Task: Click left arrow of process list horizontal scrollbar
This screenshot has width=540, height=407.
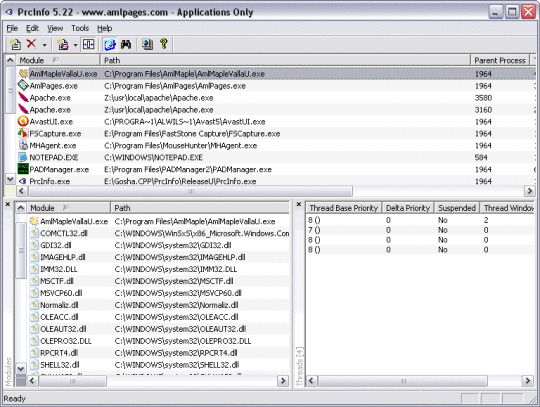Action: (x=22, y=191)
